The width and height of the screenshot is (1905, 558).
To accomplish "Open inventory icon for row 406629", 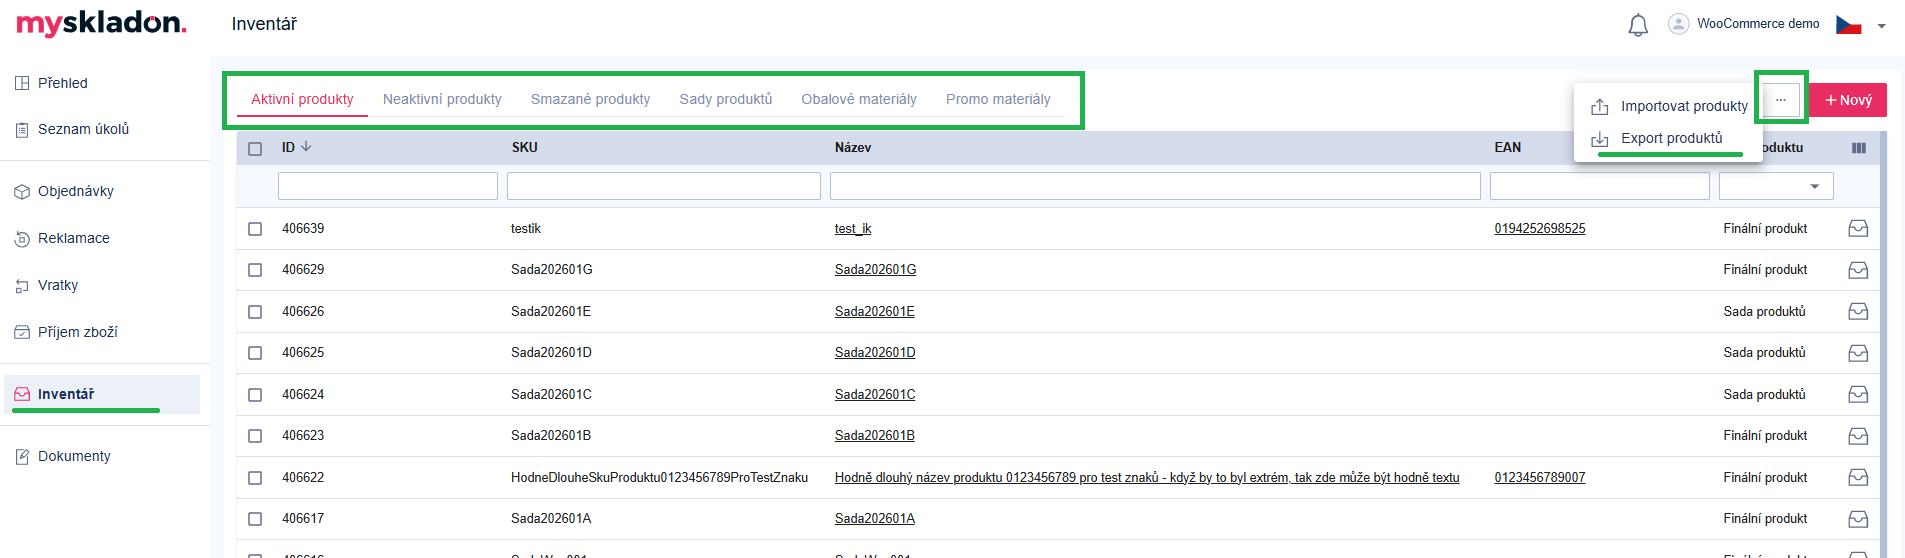I will [x=1858, y=270].
